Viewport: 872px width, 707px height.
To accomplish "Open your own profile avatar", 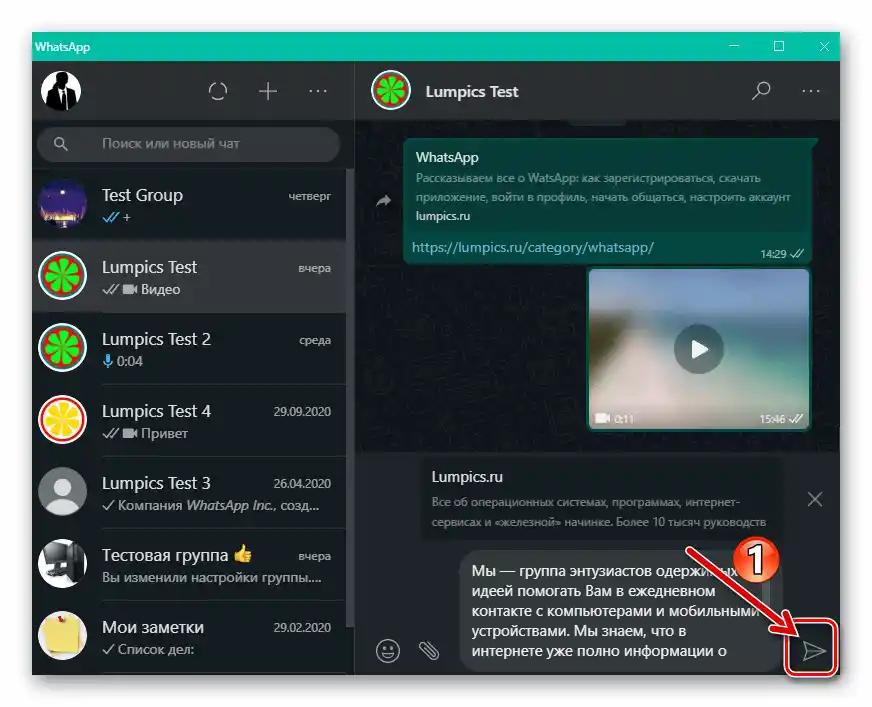I will [61, 91].
